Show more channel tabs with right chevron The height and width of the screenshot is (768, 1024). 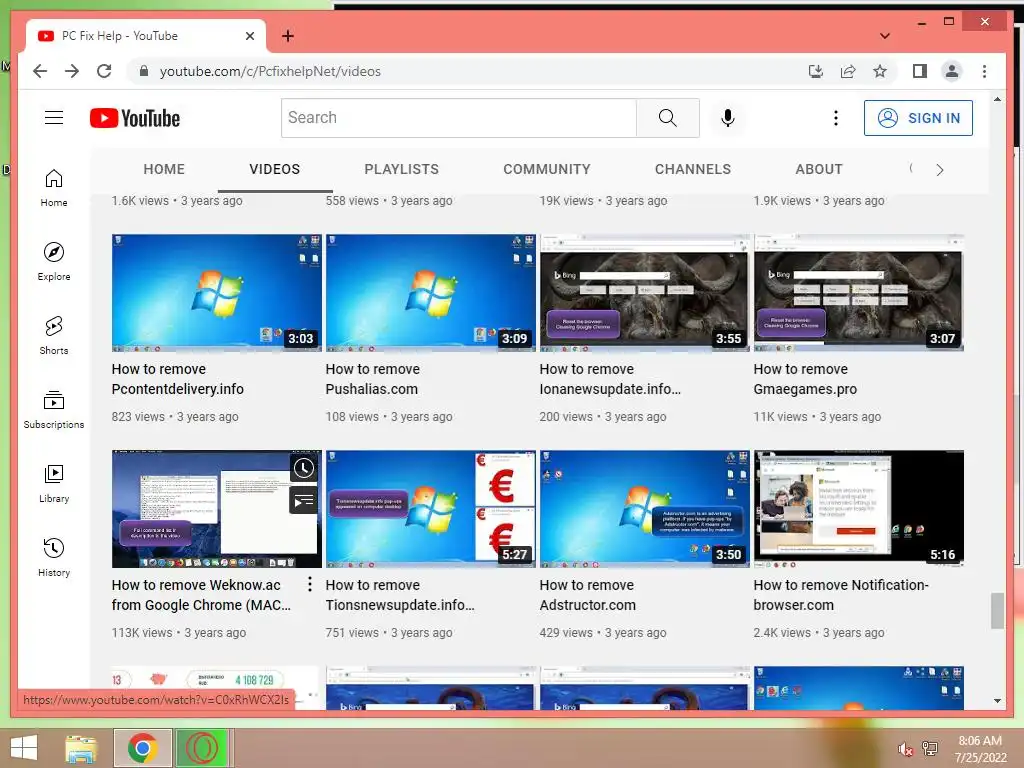coord(939,170)
